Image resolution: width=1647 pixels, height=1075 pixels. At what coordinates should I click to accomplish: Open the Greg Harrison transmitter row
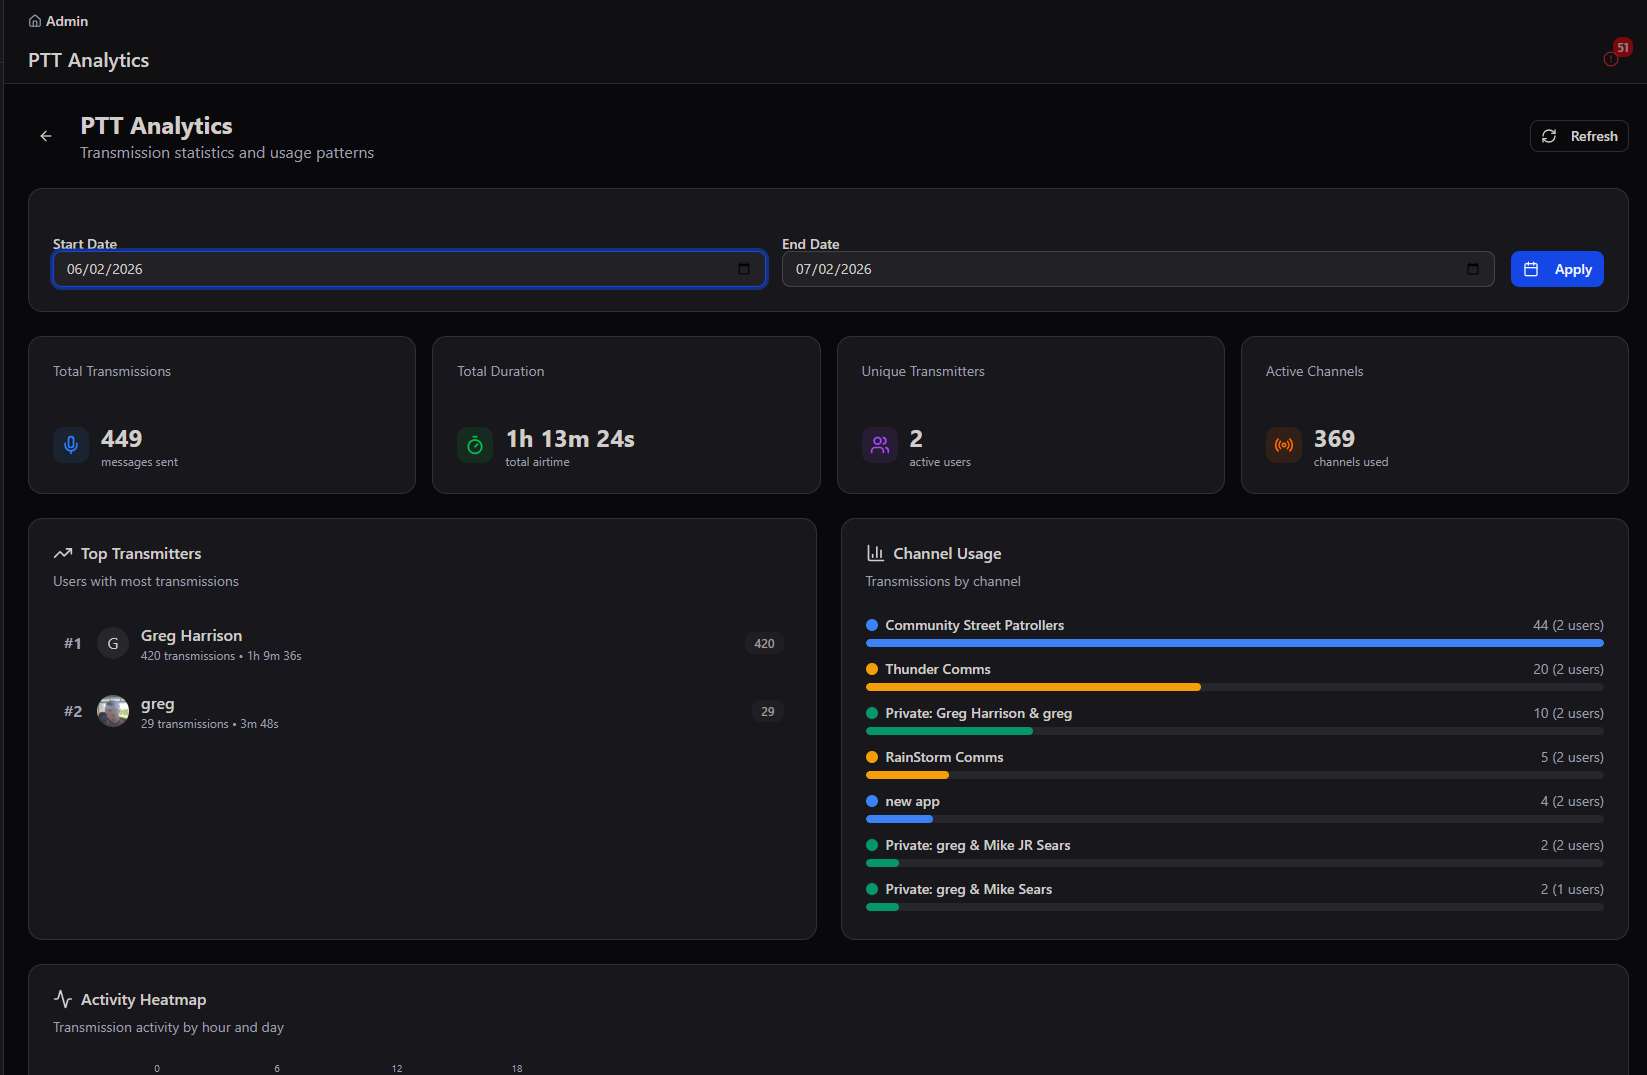coord(422,643)
